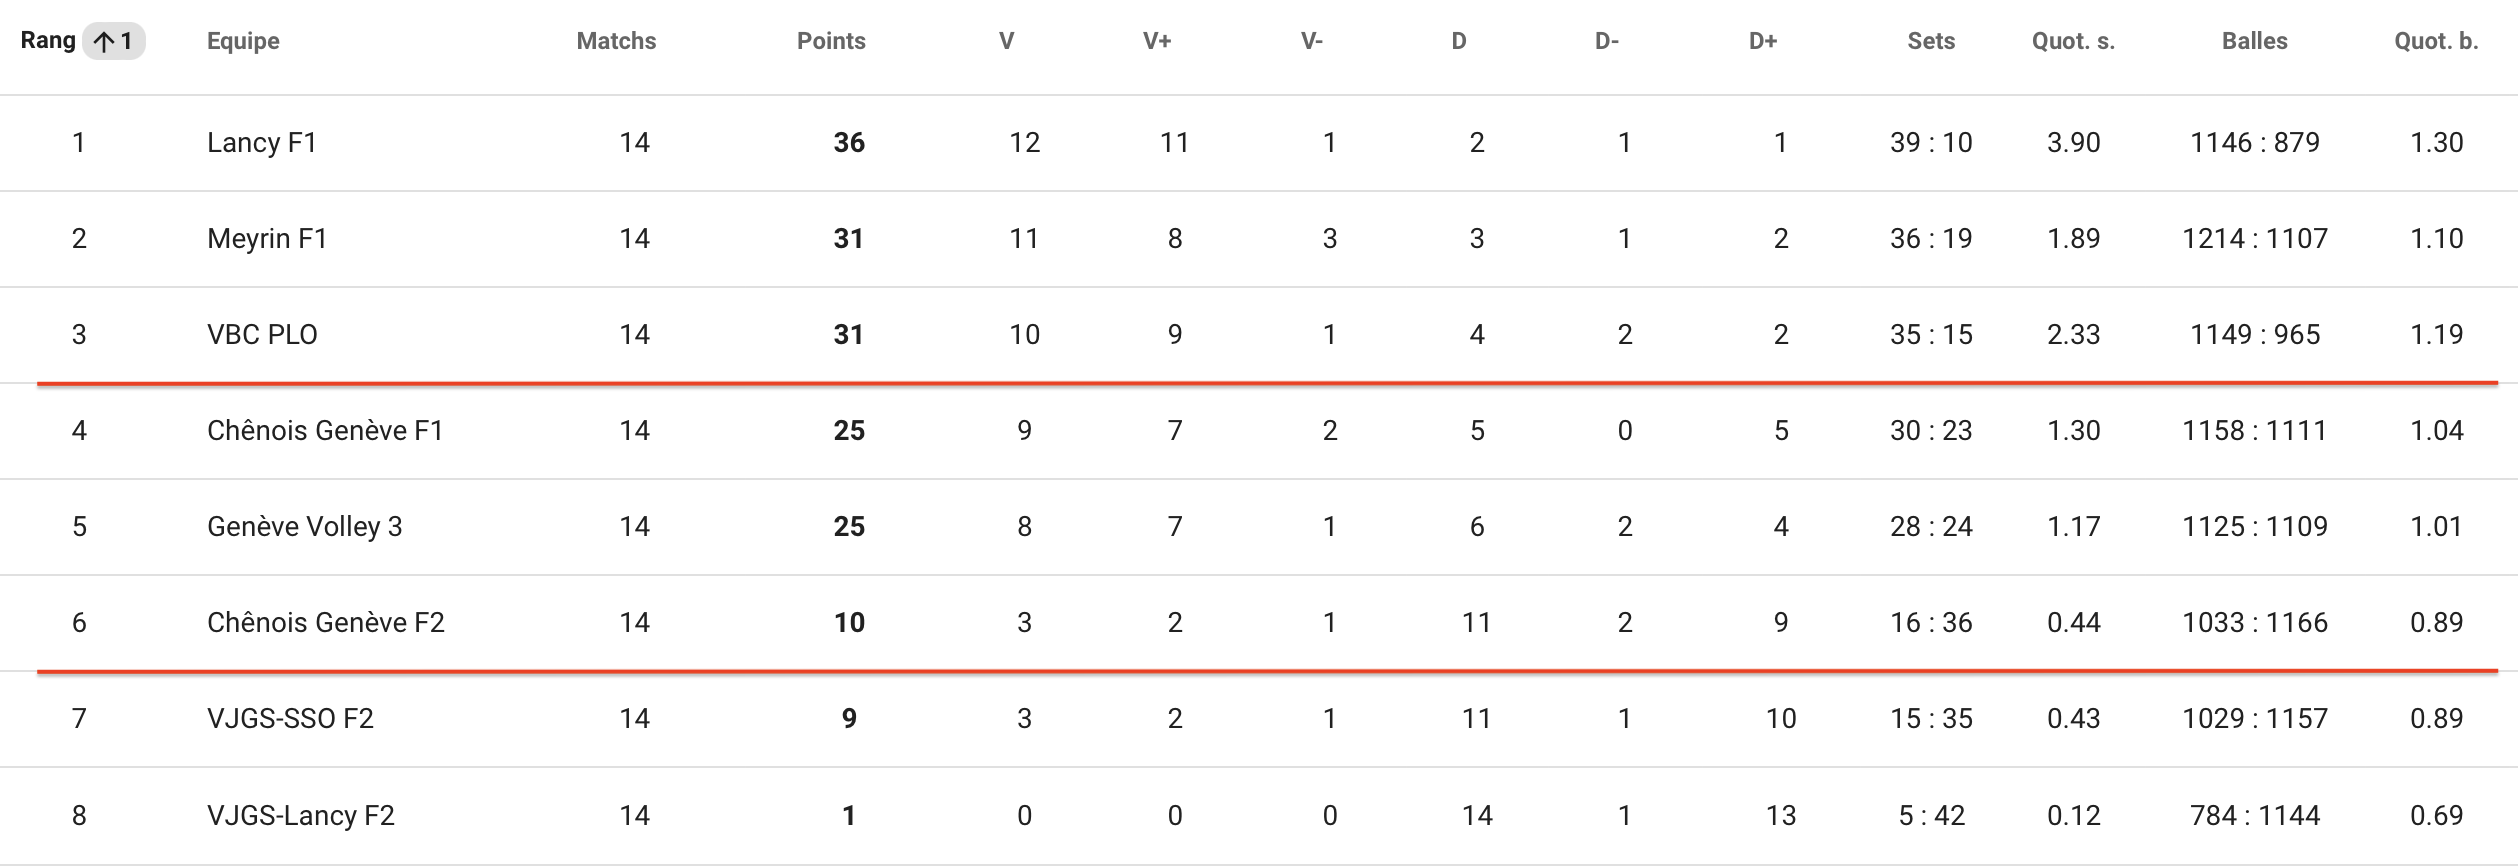The height and width of the screenshot is (866, 2518).
Task: Select Genève Volley 3 team
Action: pos(304,527)
